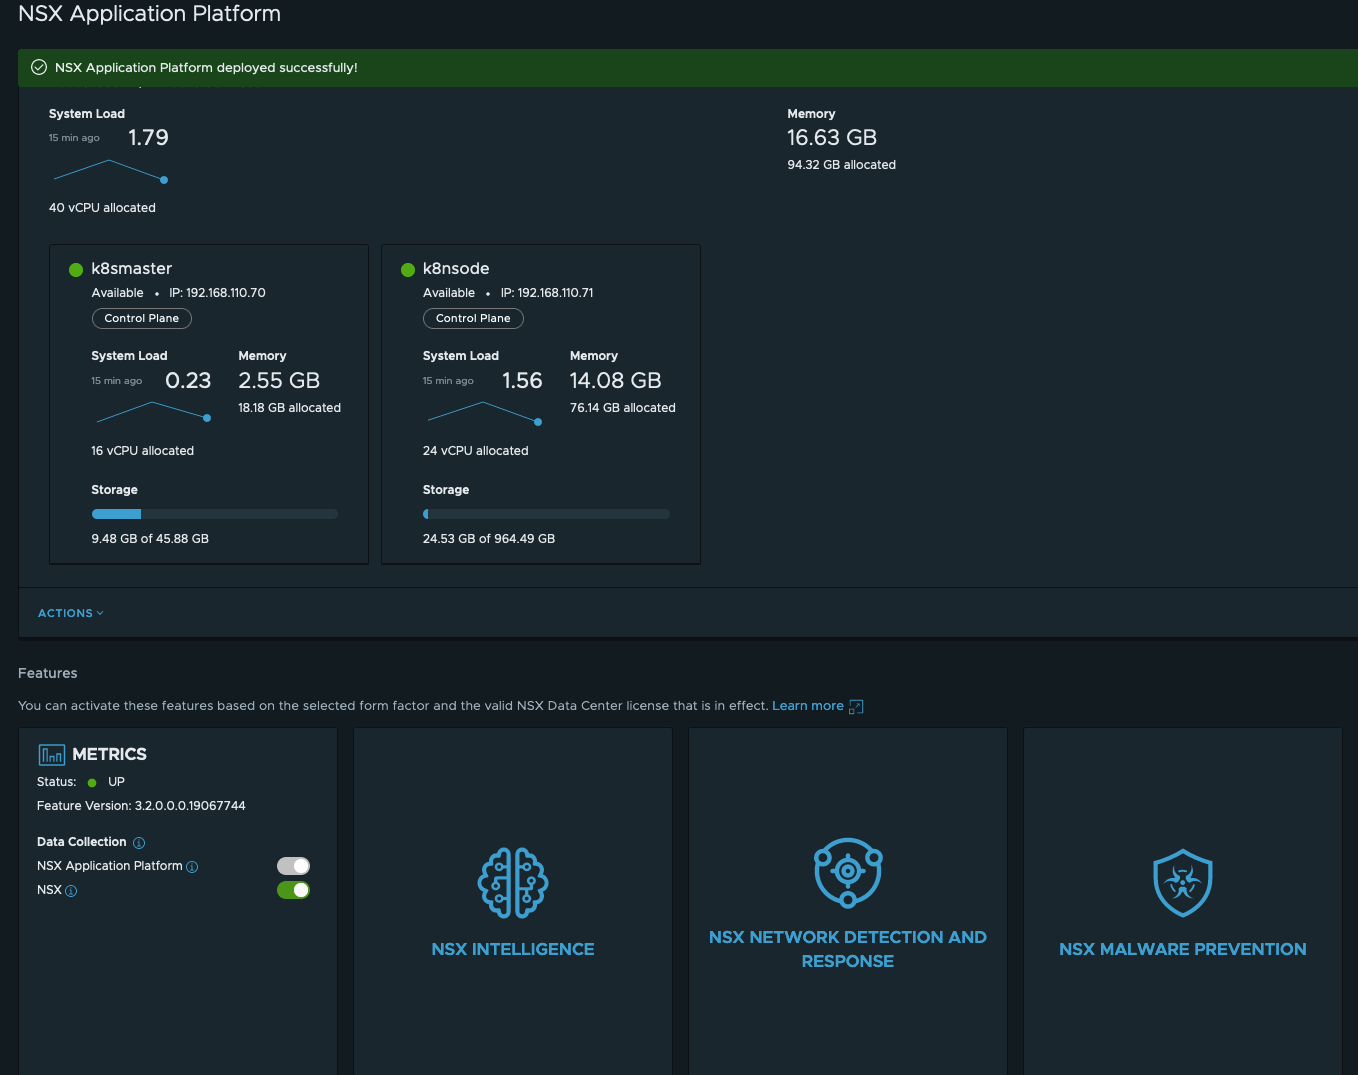Click IP: 192.168.110.71 text
This screenshot has width=1358, height=1075.
547,293
